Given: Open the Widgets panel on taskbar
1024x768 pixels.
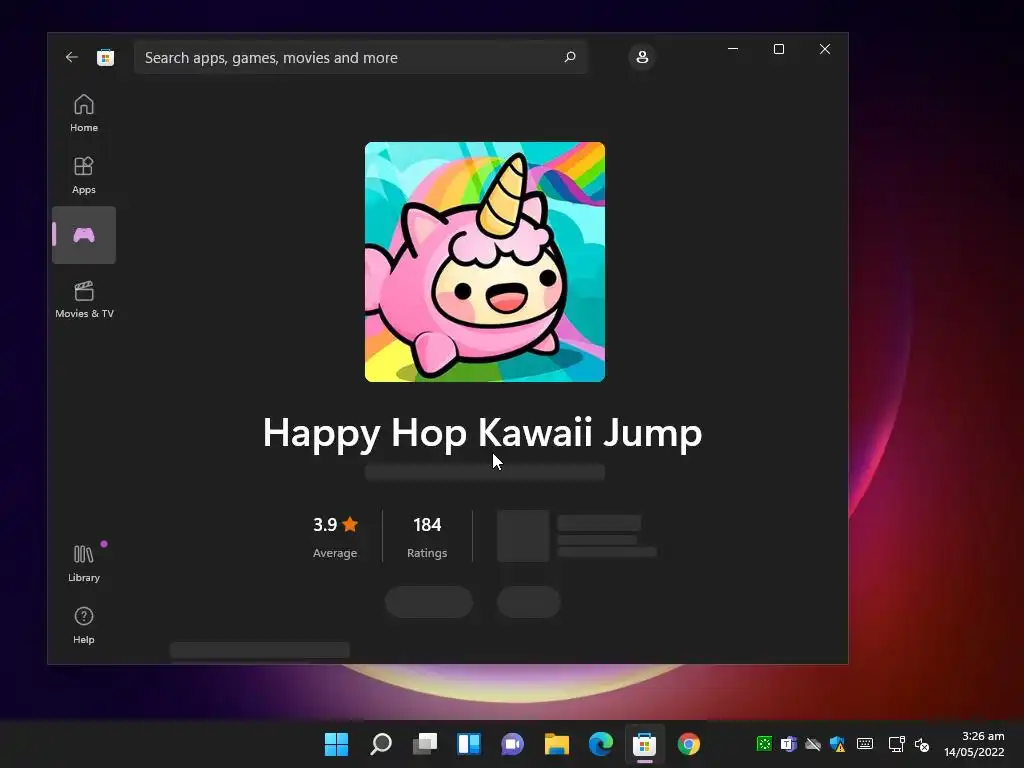Looking at the screenshot, I should [469, 744].
